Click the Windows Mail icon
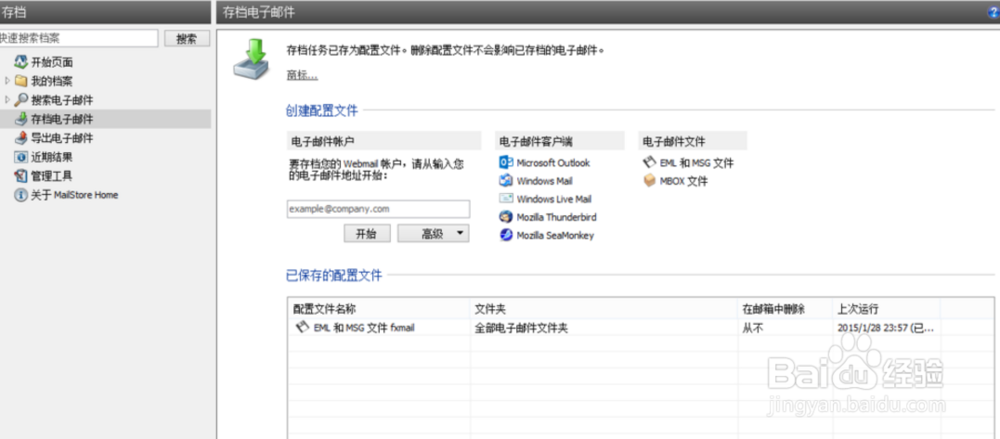This screenshot has height=439, width=1000. pos(506,181)
